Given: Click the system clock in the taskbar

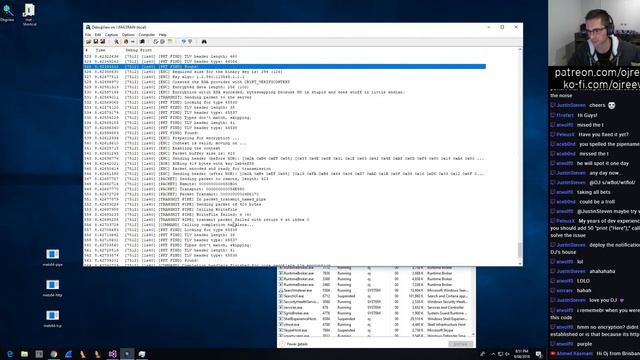Looking at the screenshot, I should click(522, 353).
